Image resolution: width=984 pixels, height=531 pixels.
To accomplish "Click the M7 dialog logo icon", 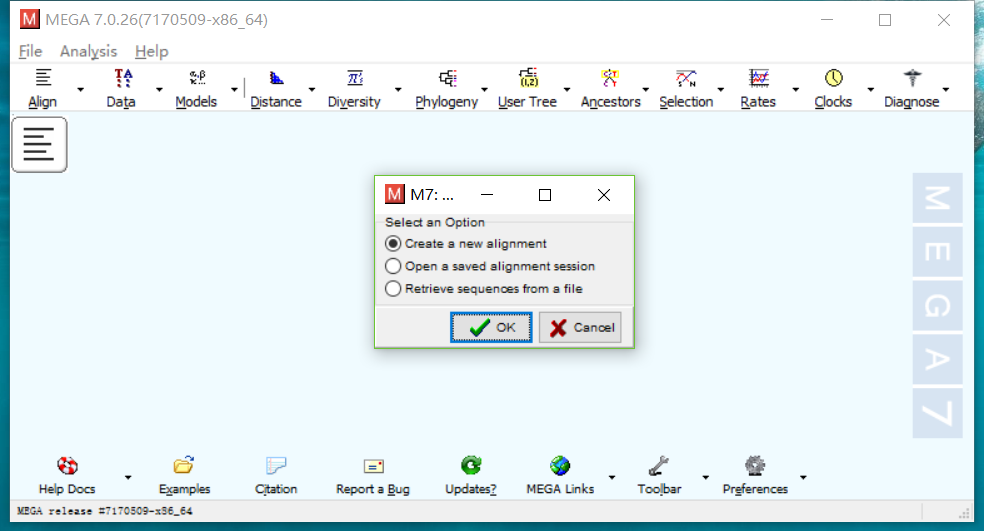I will click(394, 195).
